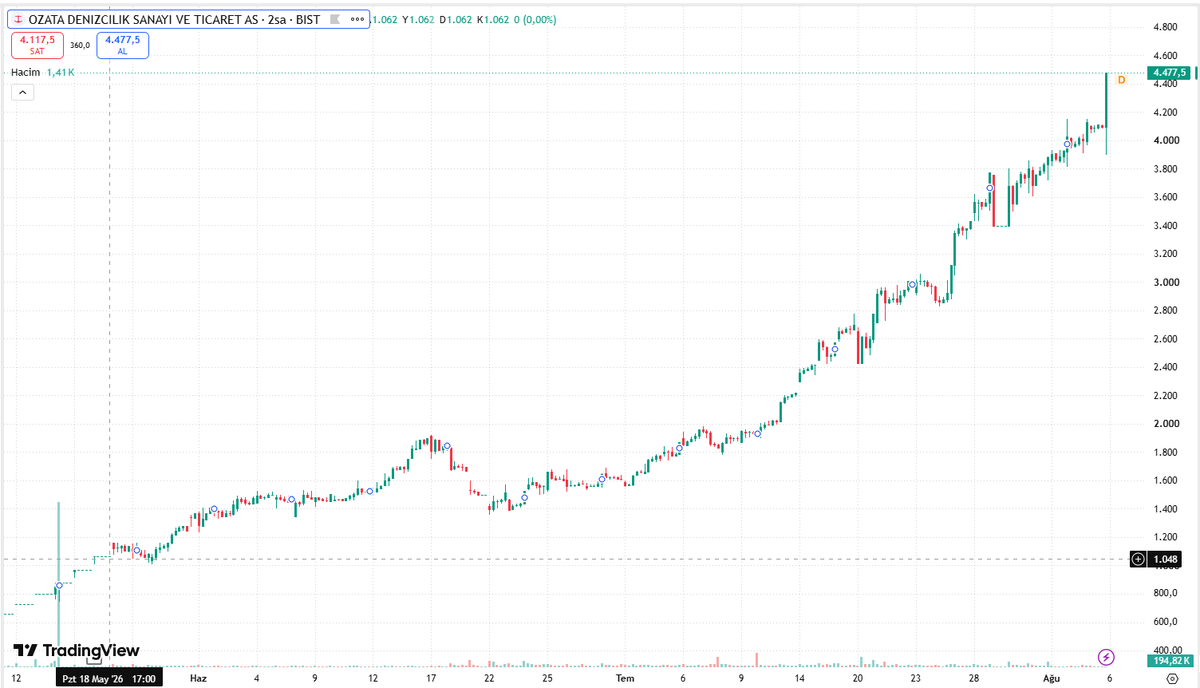Select the 194,82 K volume label

tap(1170, 661)
